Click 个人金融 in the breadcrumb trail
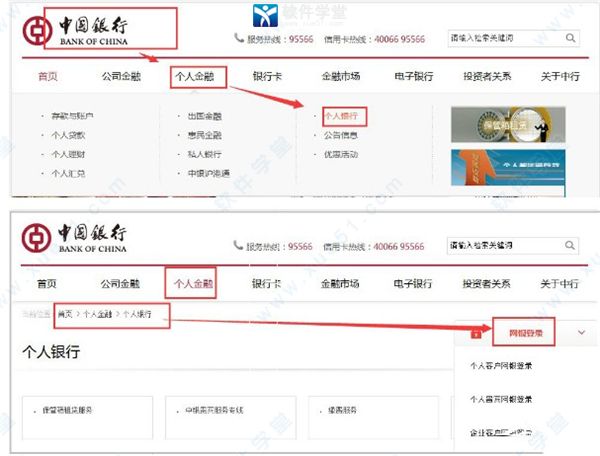The image size is (600, 456). (x=98, y=314)
